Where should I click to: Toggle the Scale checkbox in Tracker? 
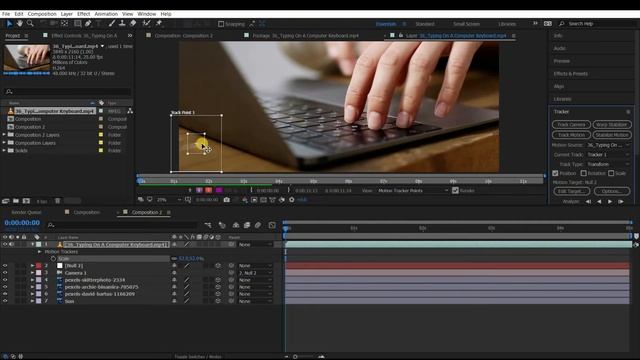point(611,173)
